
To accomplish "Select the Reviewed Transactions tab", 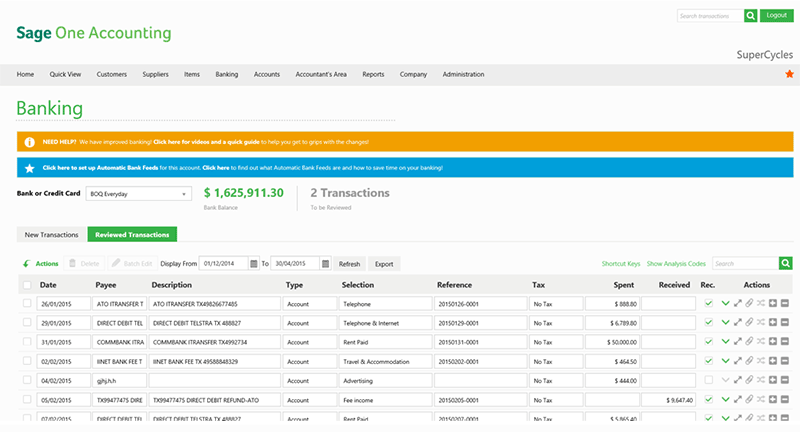I will (x=132, y=235).
